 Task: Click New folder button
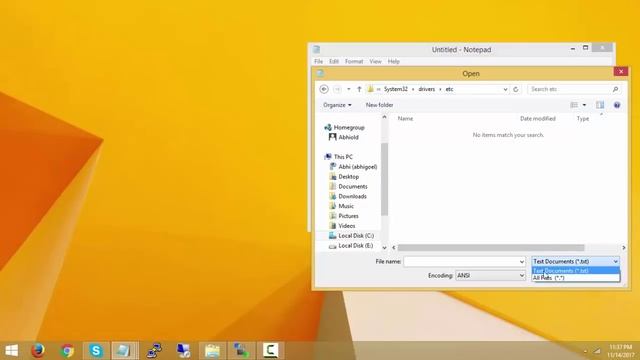pyautogui.click(x=379, y=105)
